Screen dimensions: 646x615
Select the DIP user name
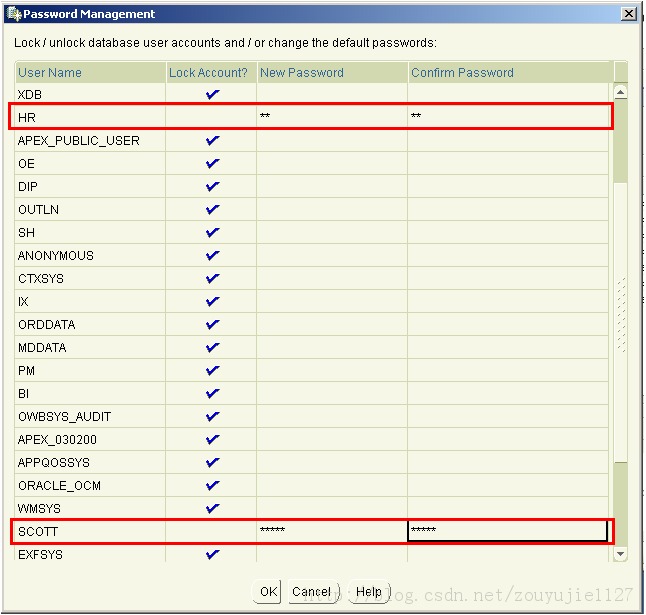28,187
